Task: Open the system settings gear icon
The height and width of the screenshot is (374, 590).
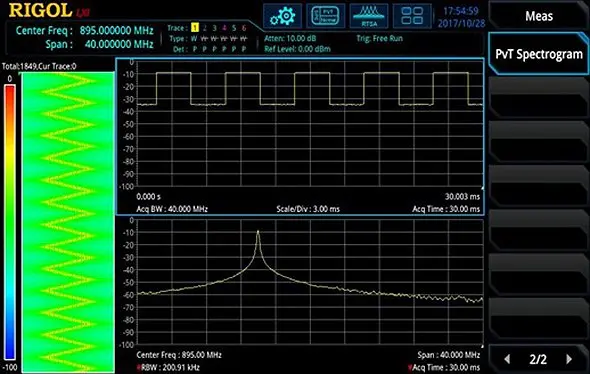Action: pos(283,16)
